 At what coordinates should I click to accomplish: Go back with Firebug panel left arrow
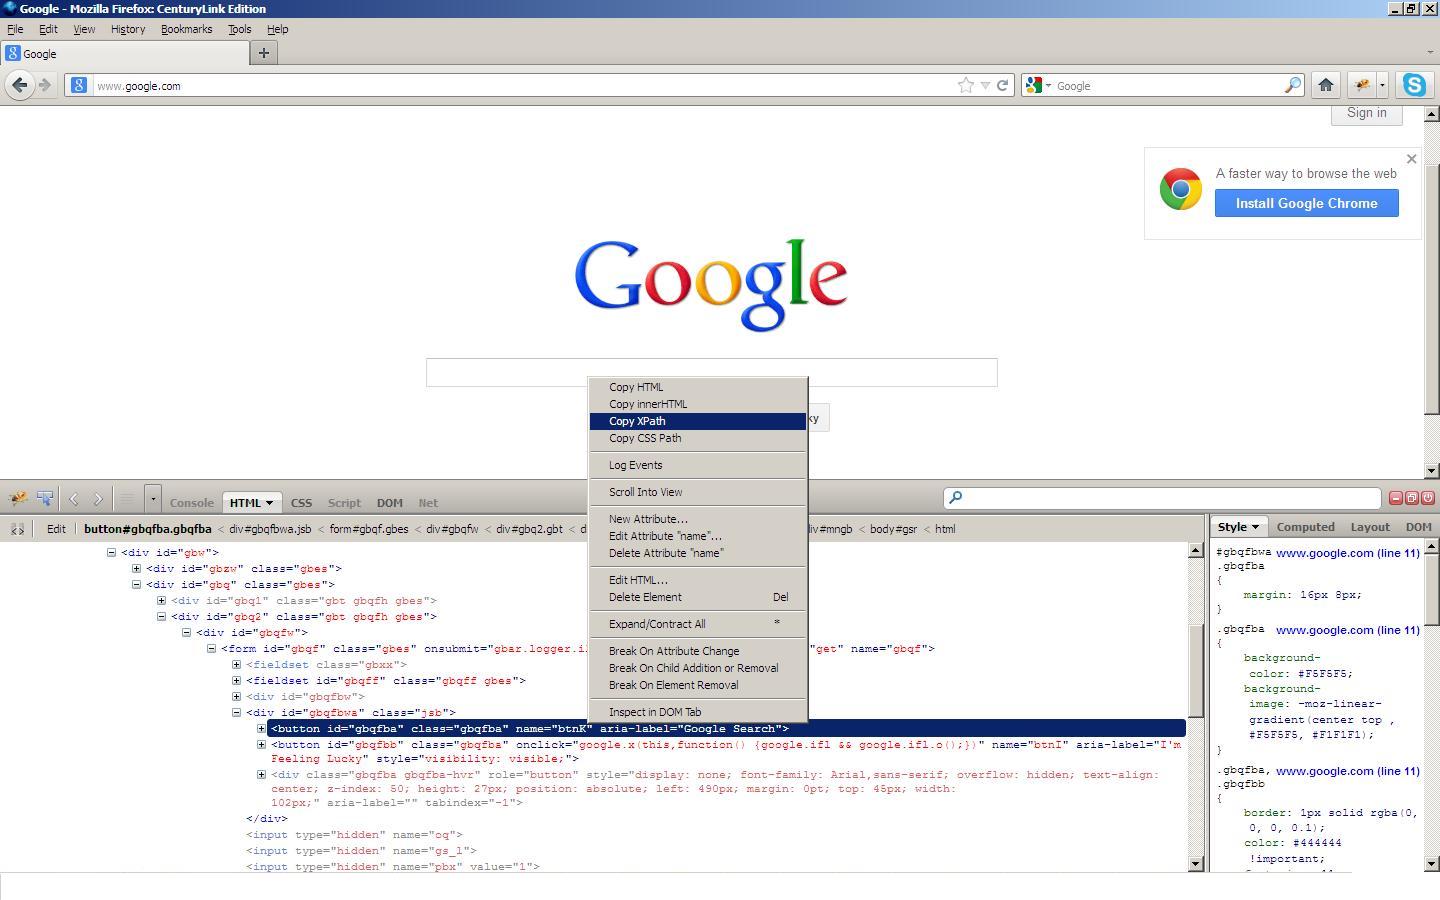pyautogui.click(x=73, y=498)
